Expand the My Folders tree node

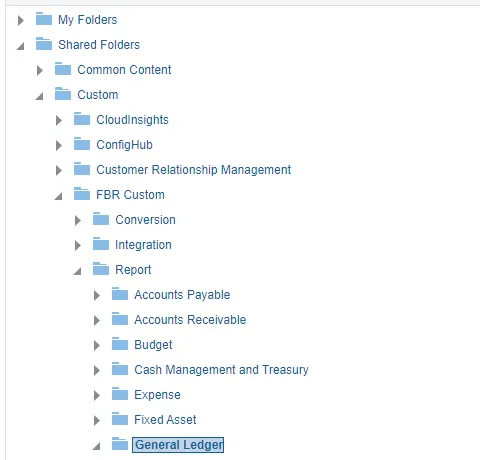[x=21, y=20]
